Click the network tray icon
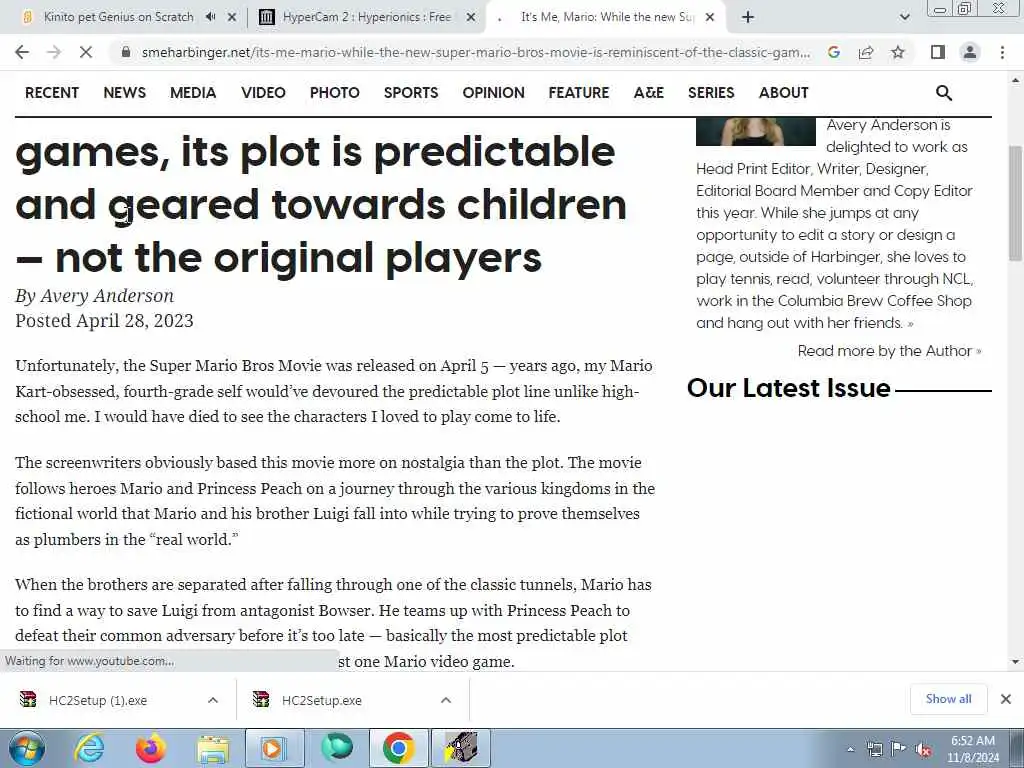Image resolution: width=1024 pixels, height=768 pixels. (x=874, y=749)
